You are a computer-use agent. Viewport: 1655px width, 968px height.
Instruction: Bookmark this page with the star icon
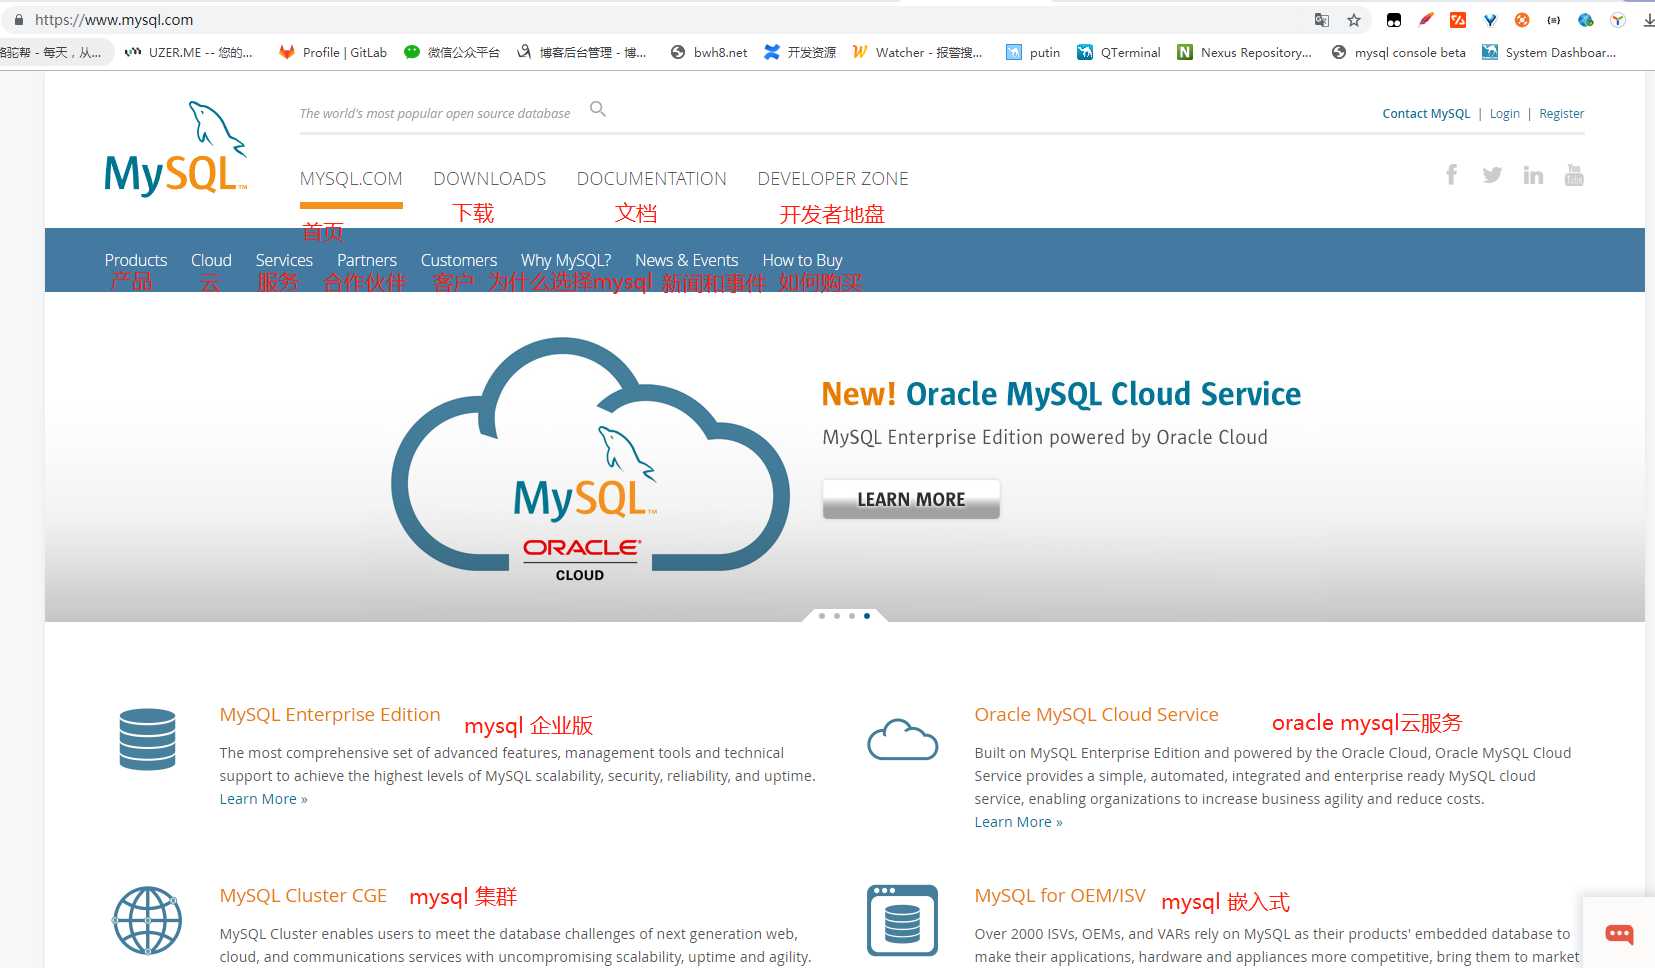pyautogui.click(x=1354, y=20)
